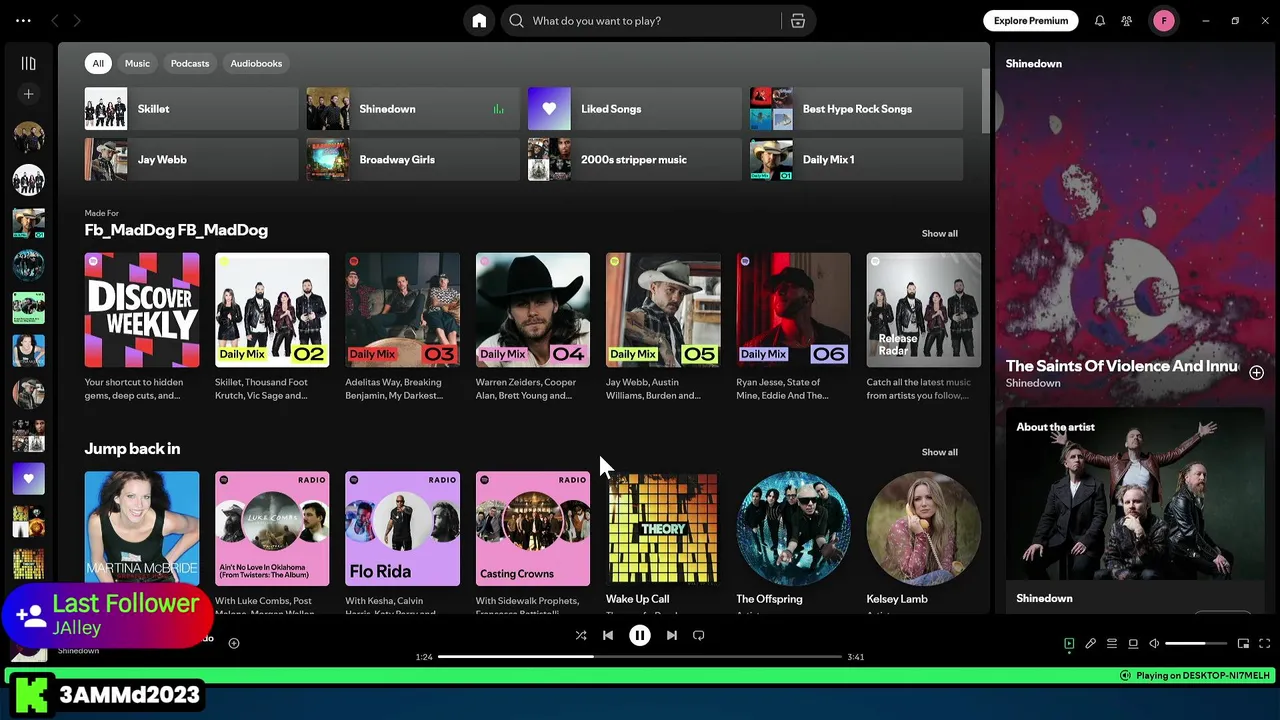Open Daily Mix 03 card

[402, 327]
